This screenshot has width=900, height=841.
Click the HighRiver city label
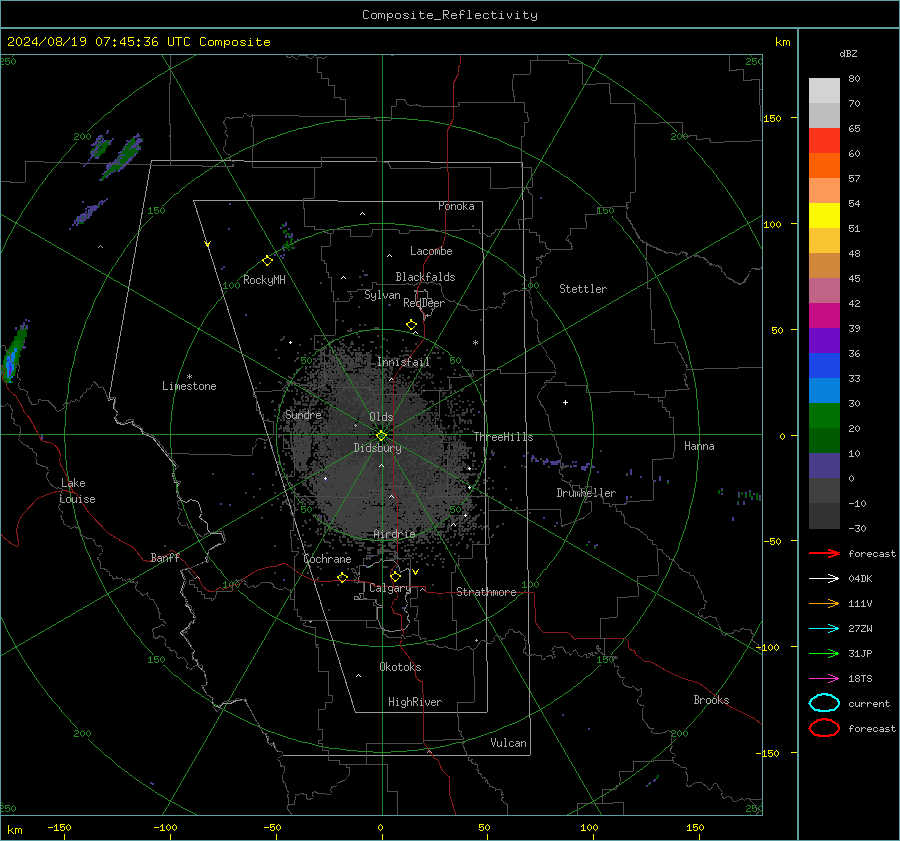click(415, 702)
